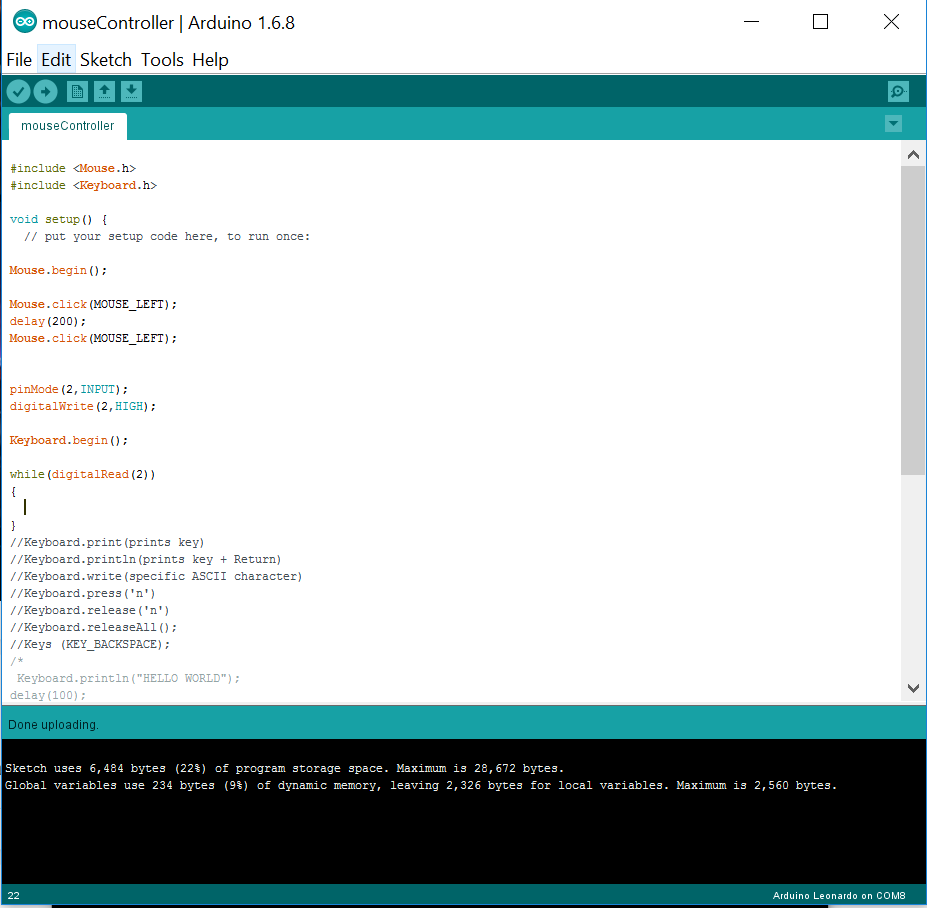Click the Arduino logo in the title bar
The image size is (927, 908).
click(22, 21)
